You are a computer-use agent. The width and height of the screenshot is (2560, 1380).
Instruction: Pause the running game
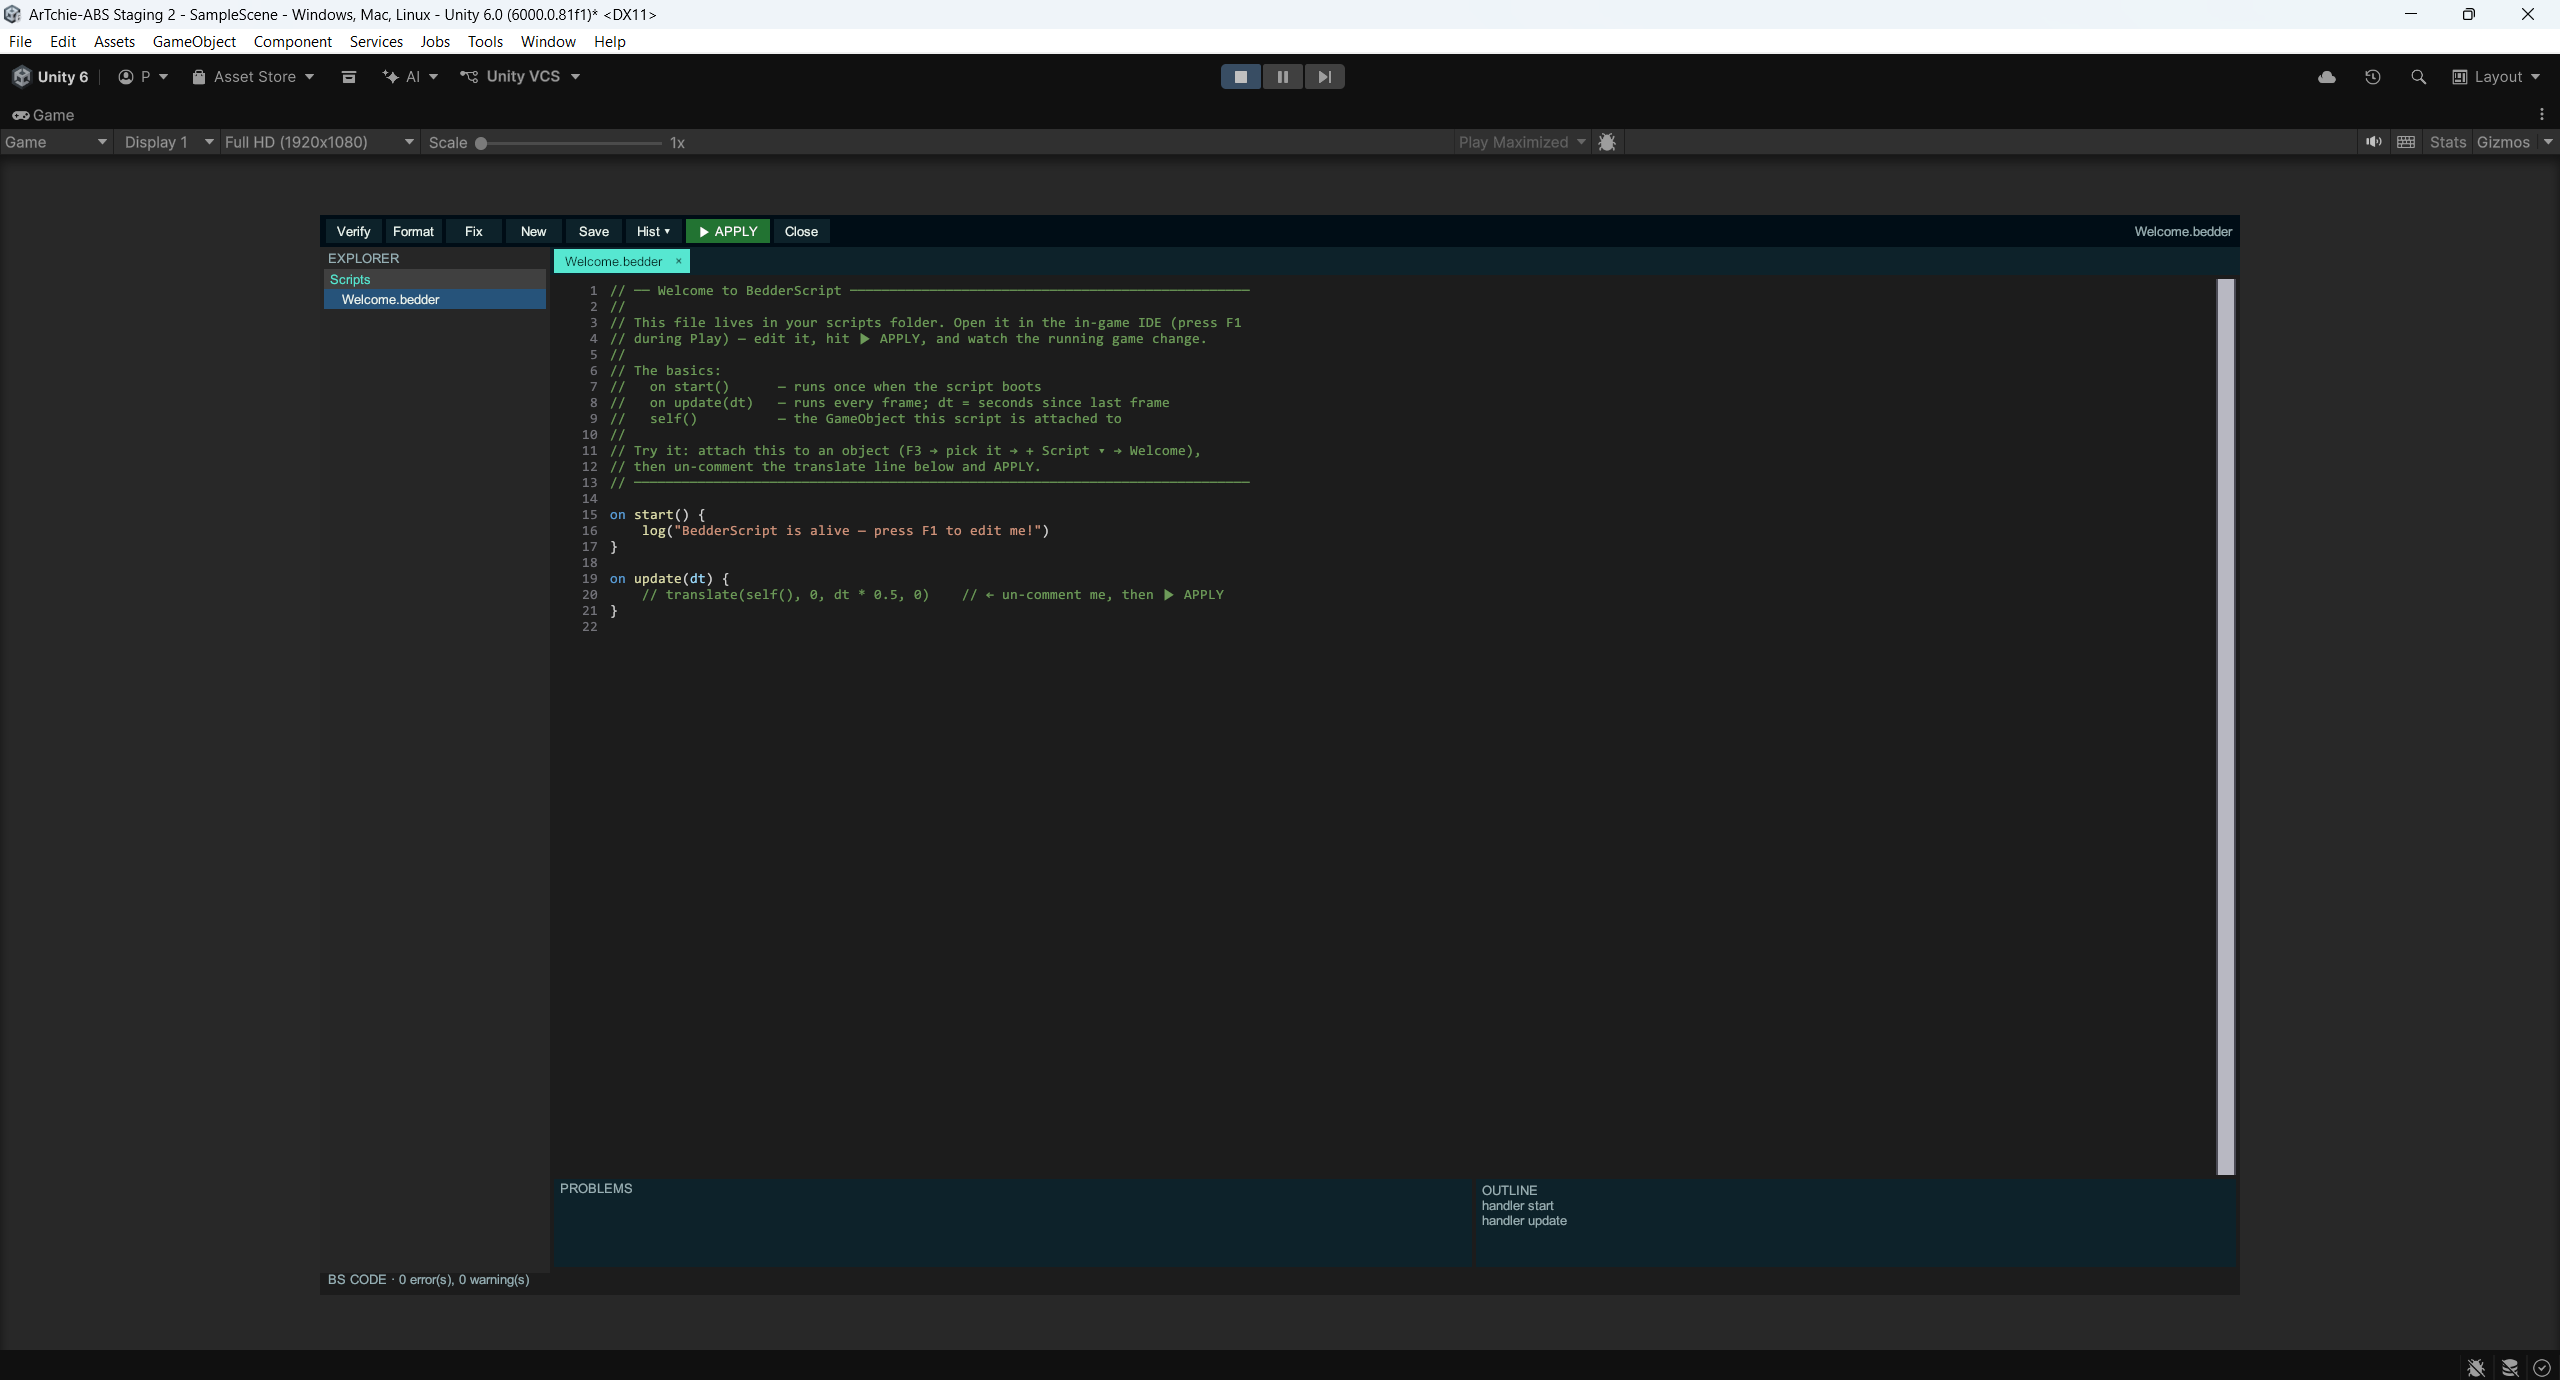point(1282,77)
